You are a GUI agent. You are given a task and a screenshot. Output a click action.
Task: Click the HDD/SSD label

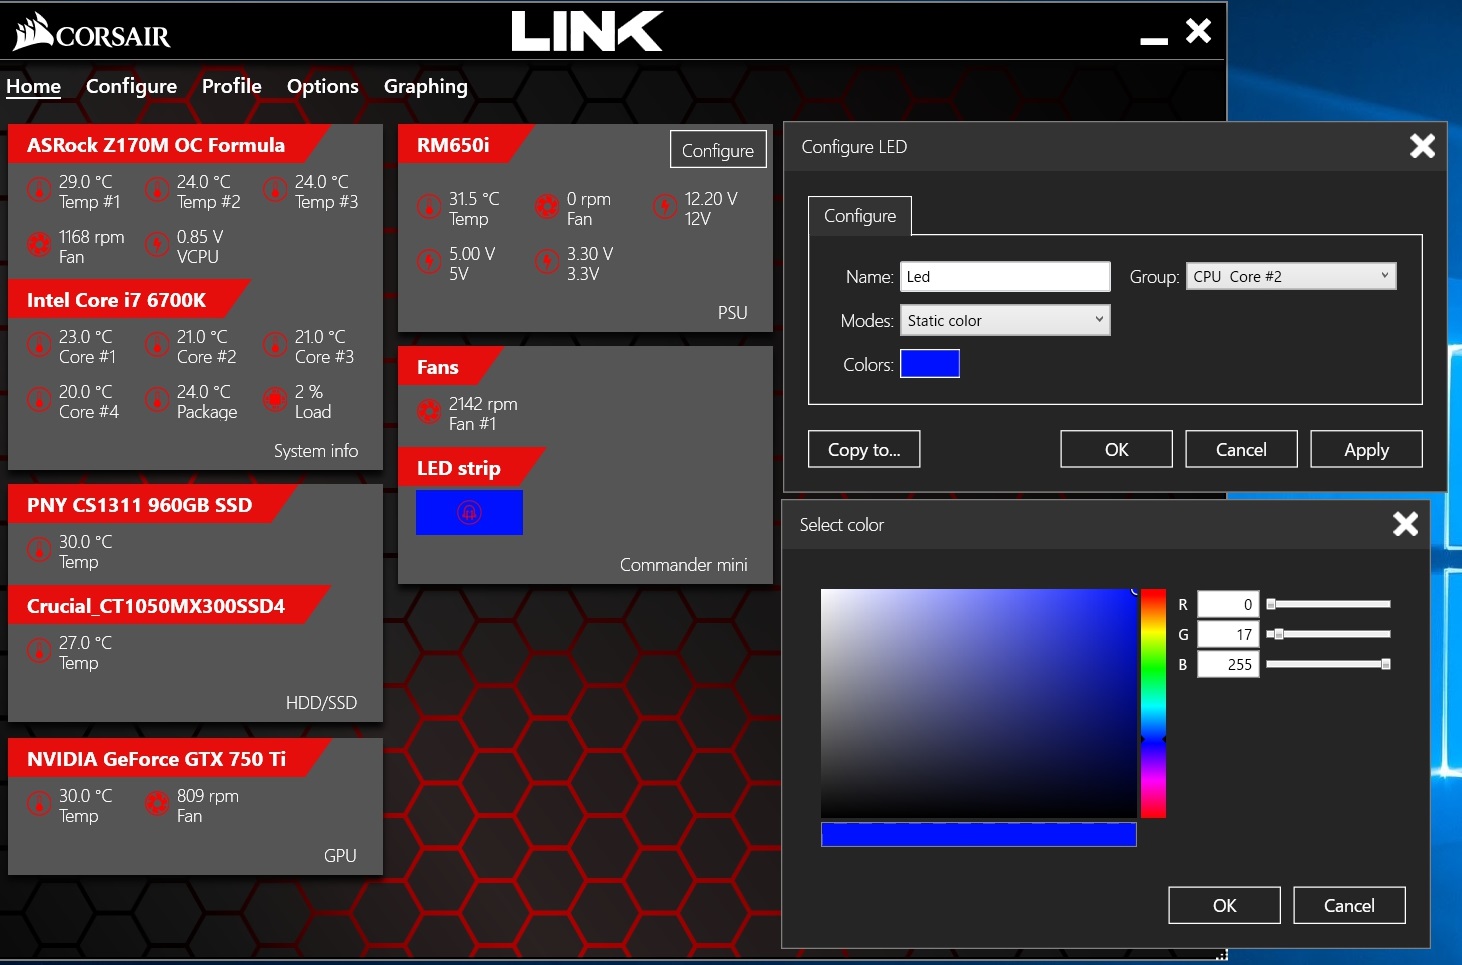321,703
